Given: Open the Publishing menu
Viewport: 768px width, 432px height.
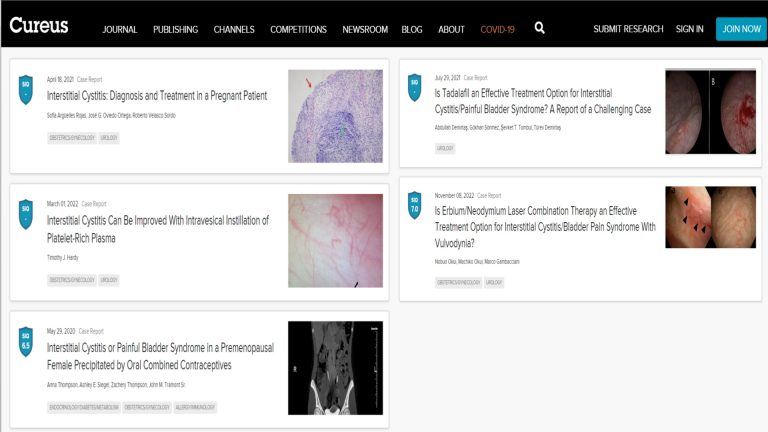Looking at the screenshot, I should click(x=175, y=29).
